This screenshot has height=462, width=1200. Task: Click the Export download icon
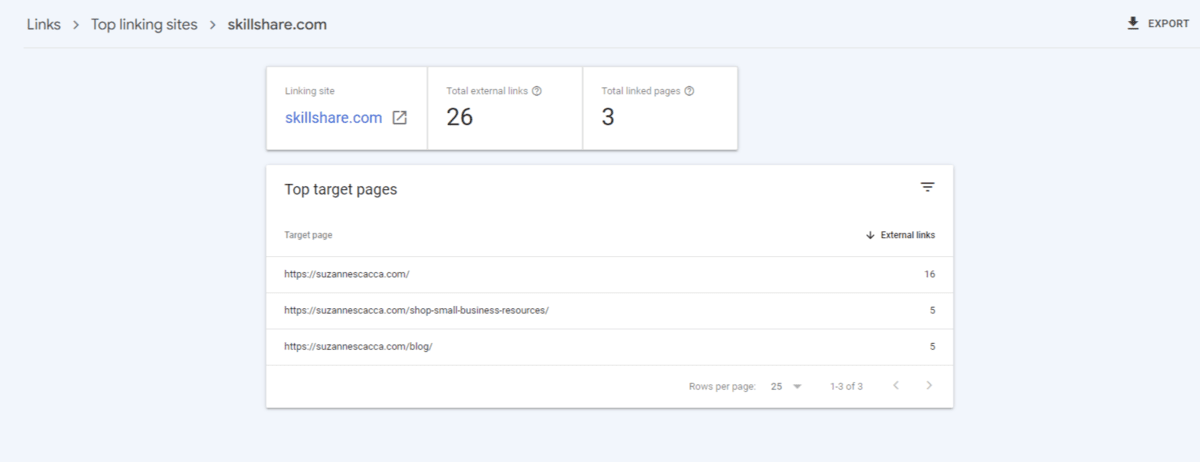point(1133,24)
